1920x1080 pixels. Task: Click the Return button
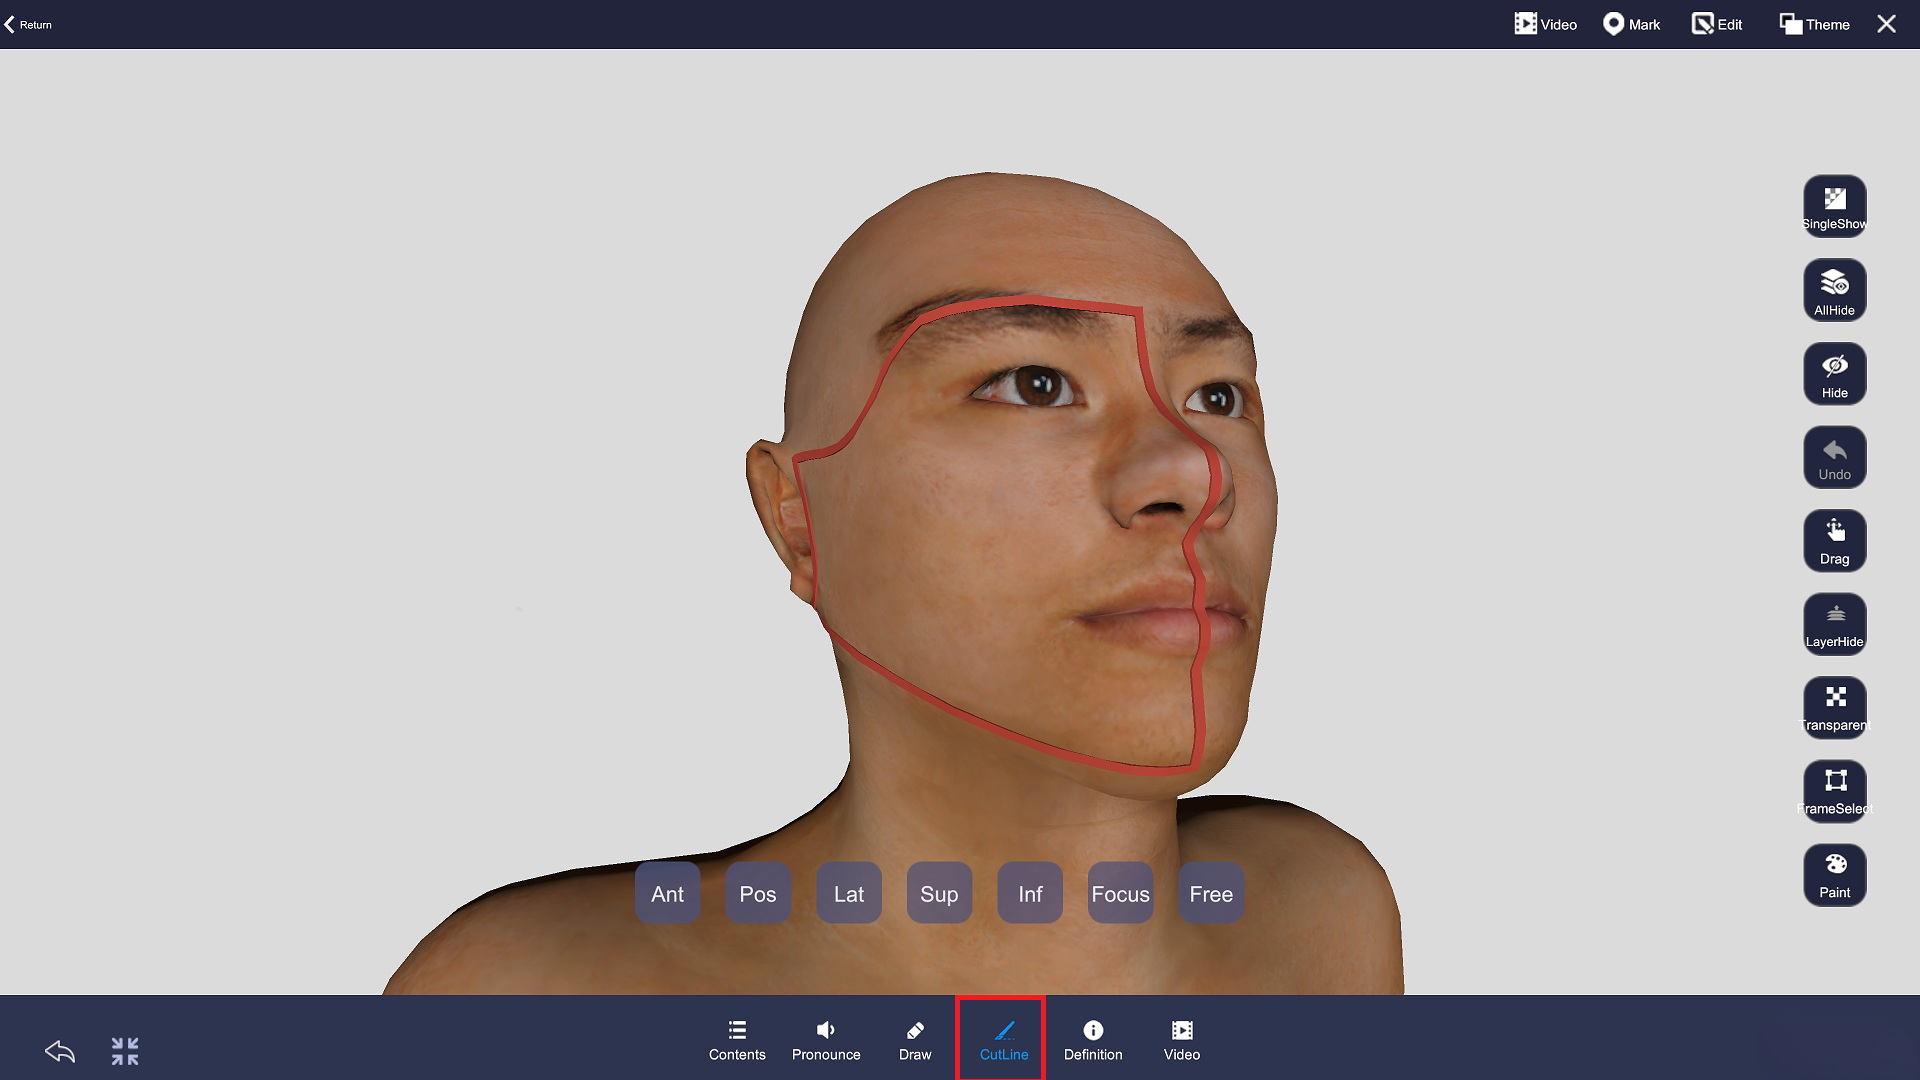pyautogui.click(x=27, y=23)
